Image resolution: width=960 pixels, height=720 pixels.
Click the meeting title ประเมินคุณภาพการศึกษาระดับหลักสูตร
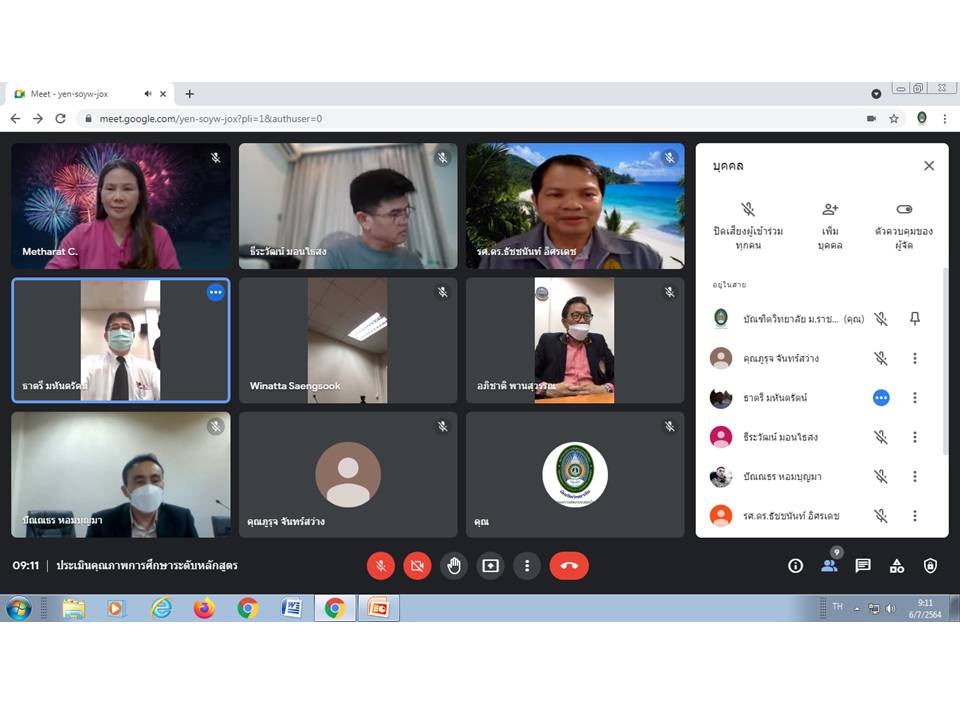click(x=147, y=565)
